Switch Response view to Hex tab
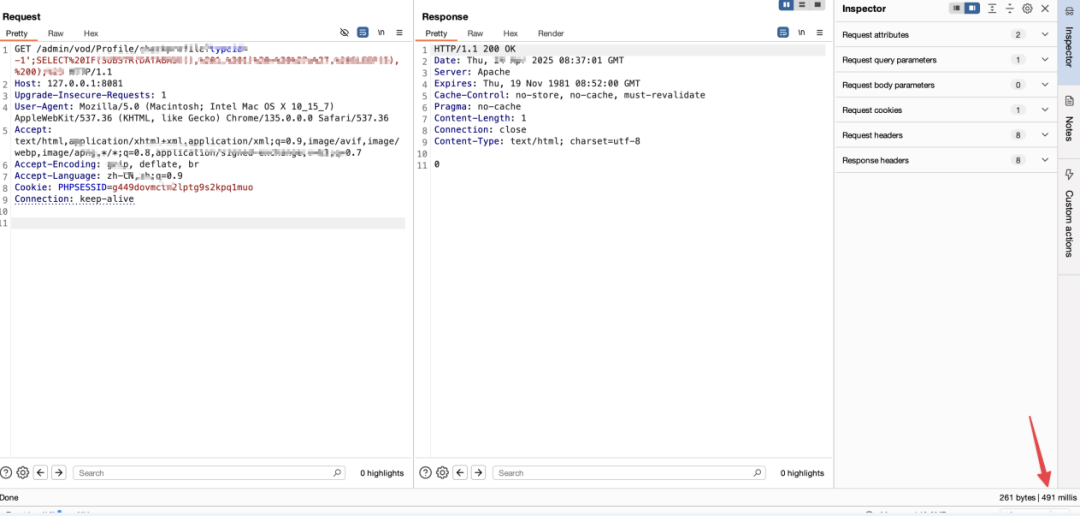The image size is (1080, 516). 510,33
